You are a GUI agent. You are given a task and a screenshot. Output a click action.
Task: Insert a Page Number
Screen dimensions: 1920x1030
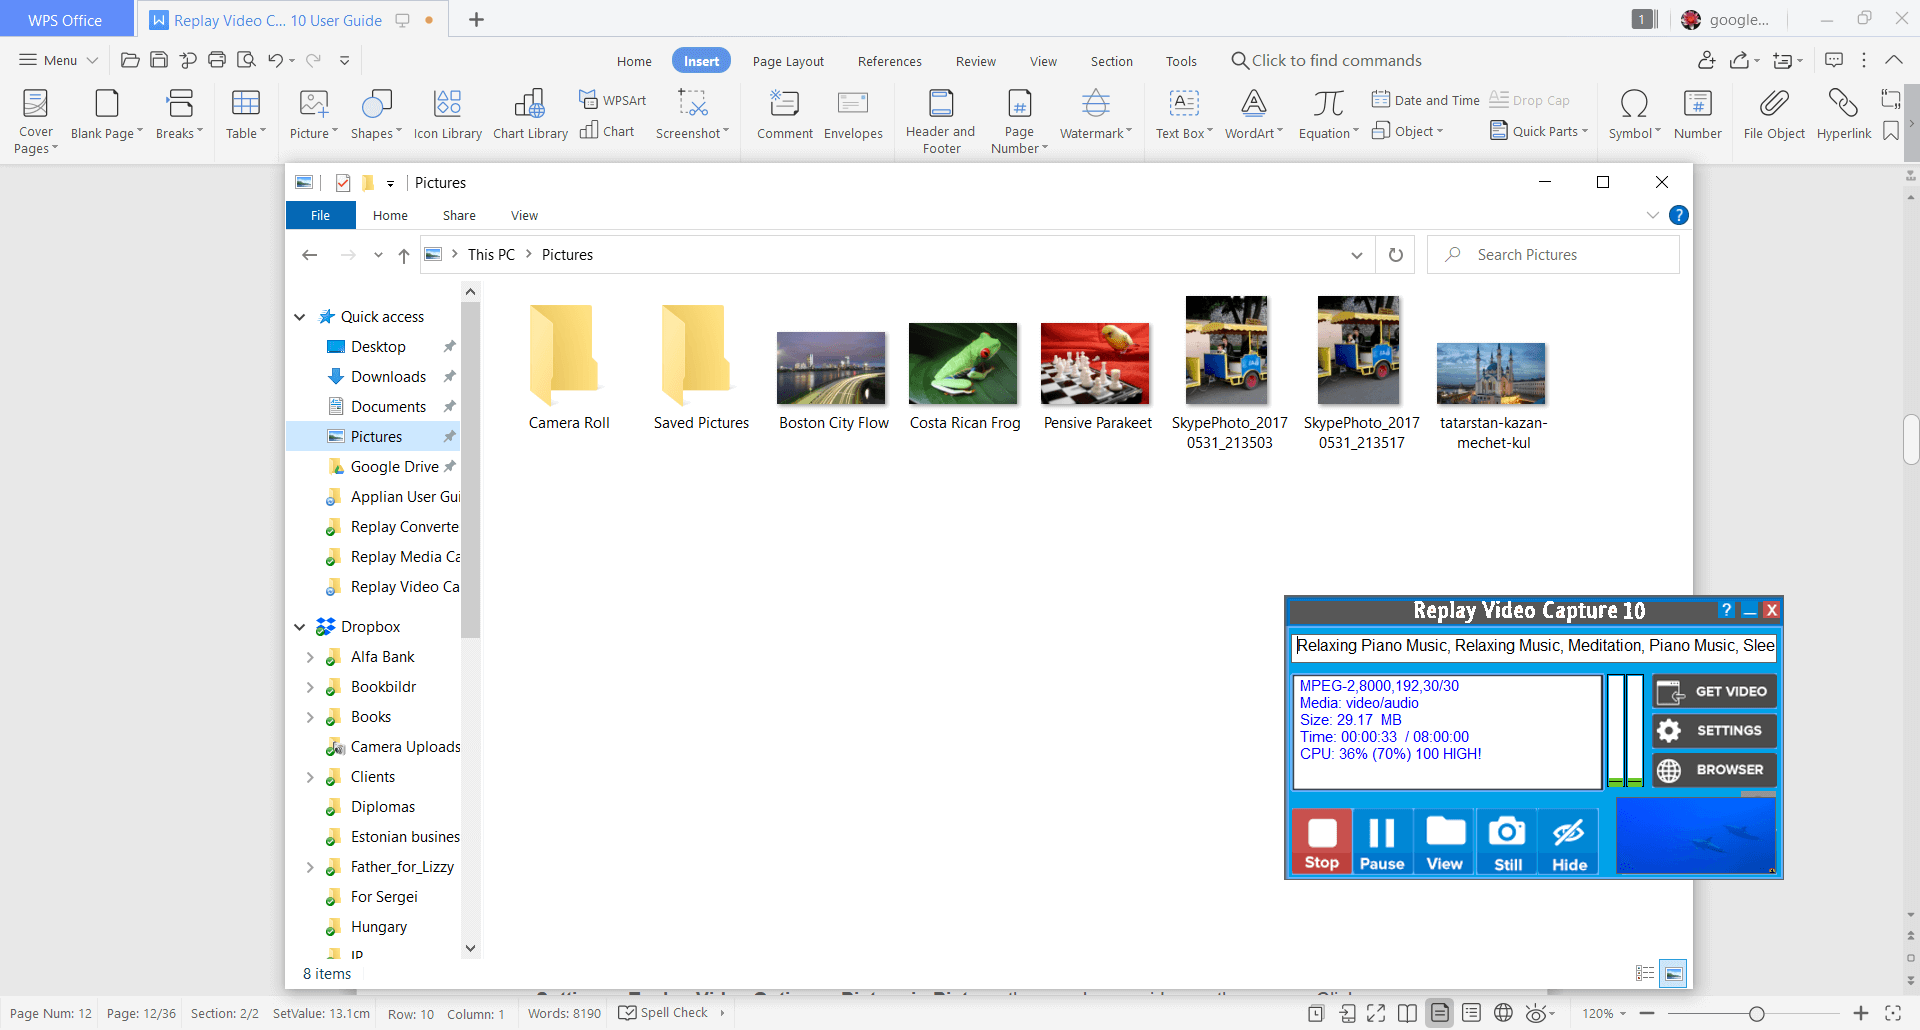pos(1019,121)
